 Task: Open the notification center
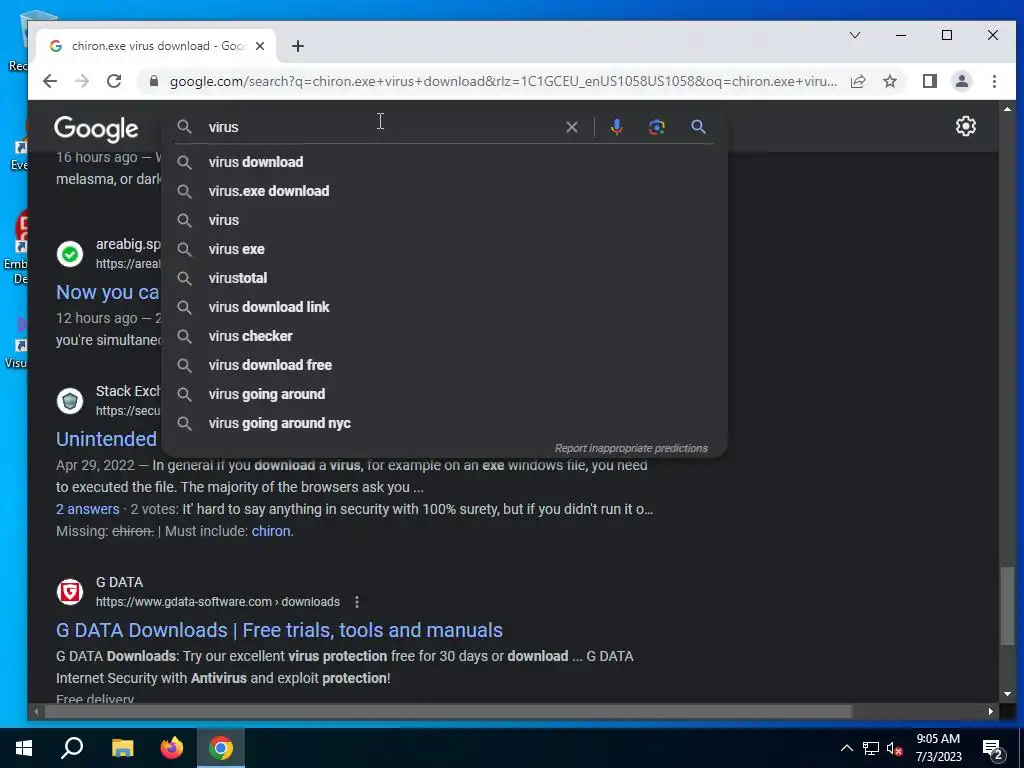click(x=993, y=750)
